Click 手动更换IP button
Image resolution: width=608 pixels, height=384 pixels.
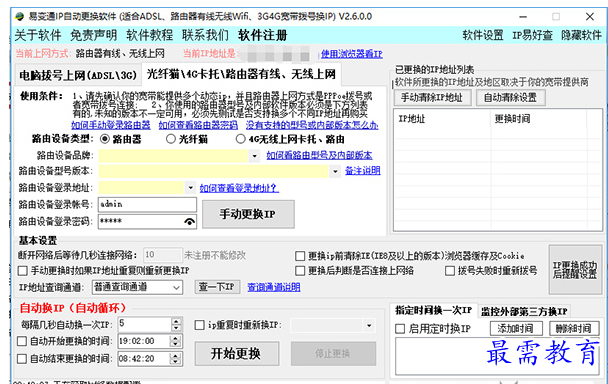[248, 214]
